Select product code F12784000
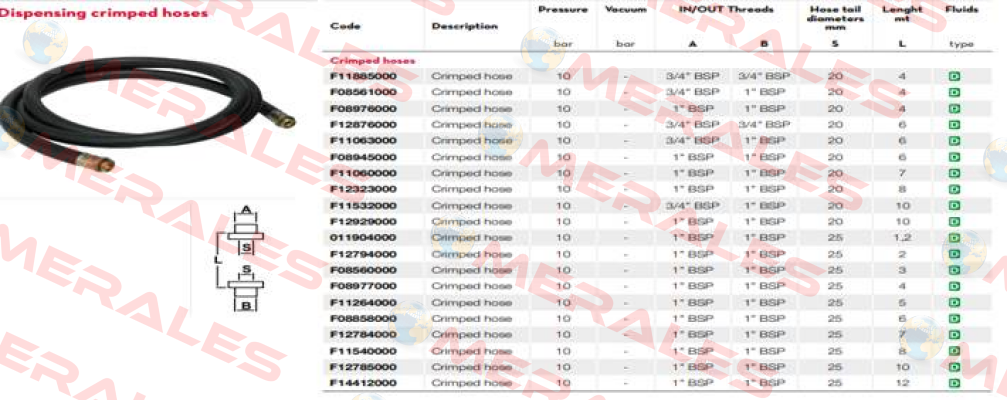Screen dimensions: 1007x400 coord(363,335)
